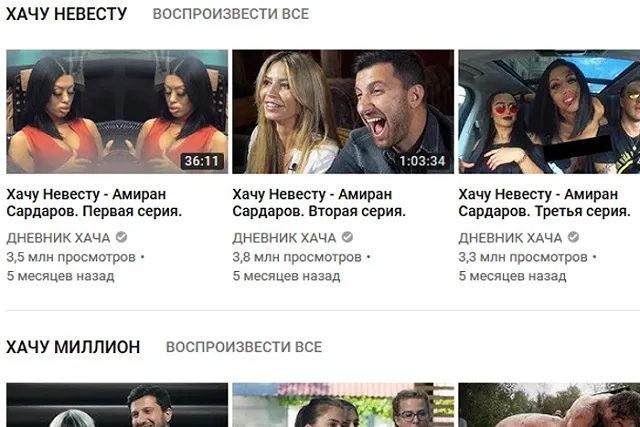The image size is (640, 427).
Task: Open the ХАЧУ МИЛЛИОН playlist heading
Action: (x=73, y=347)
